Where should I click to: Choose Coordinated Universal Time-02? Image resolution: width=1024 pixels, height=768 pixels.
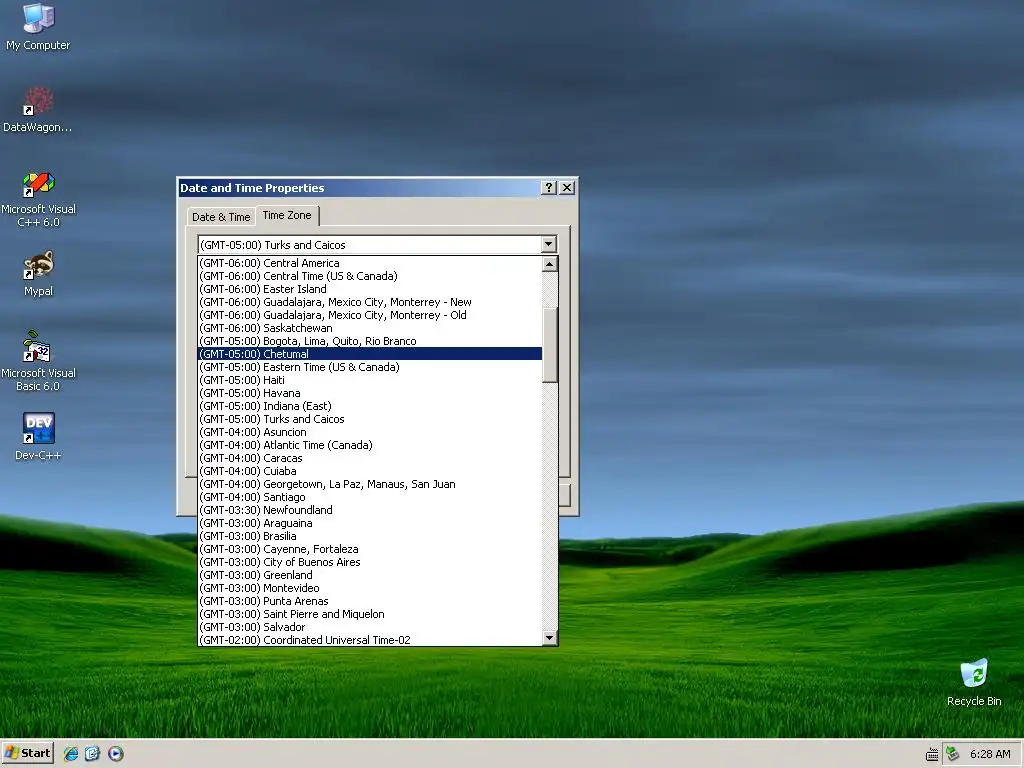click(370, 640)
